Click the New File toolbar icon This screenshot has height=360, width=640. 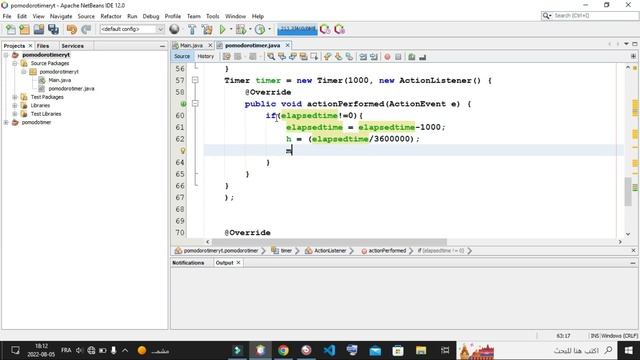tap(11, 29)
